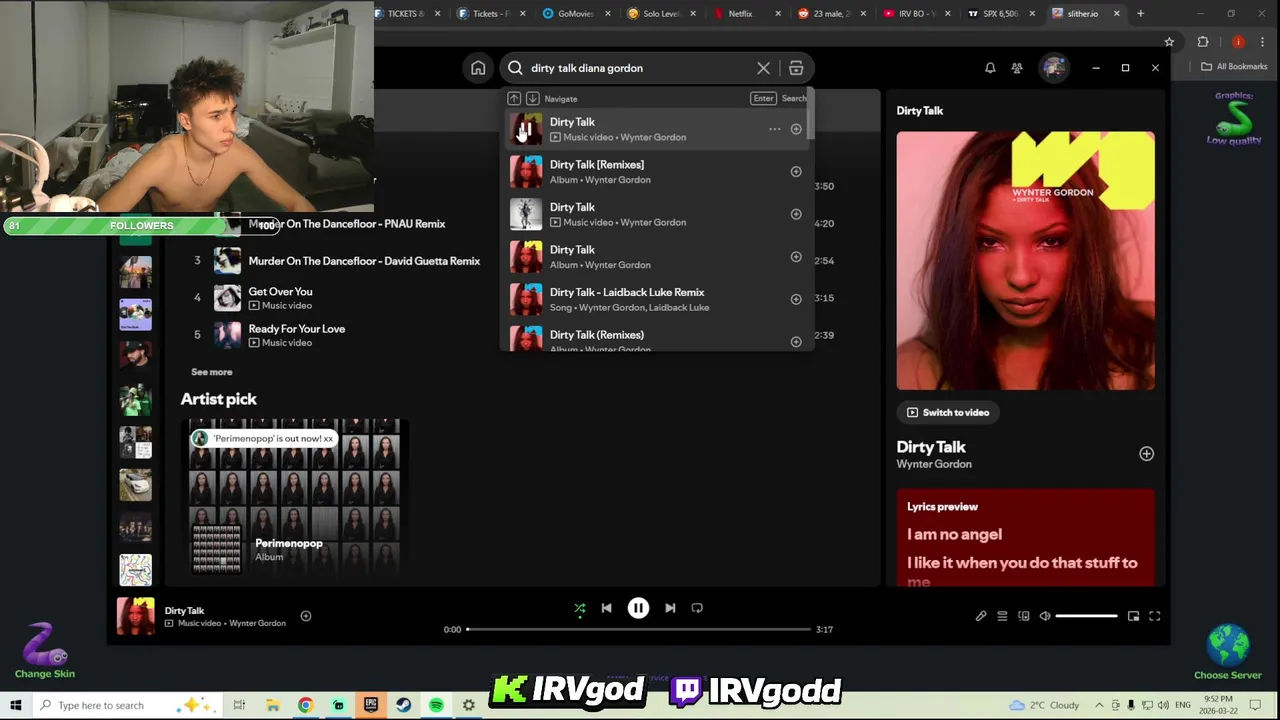The image size is (1280, 720).
Task: Mute with the volume speaker icon
Action: 1045,616
